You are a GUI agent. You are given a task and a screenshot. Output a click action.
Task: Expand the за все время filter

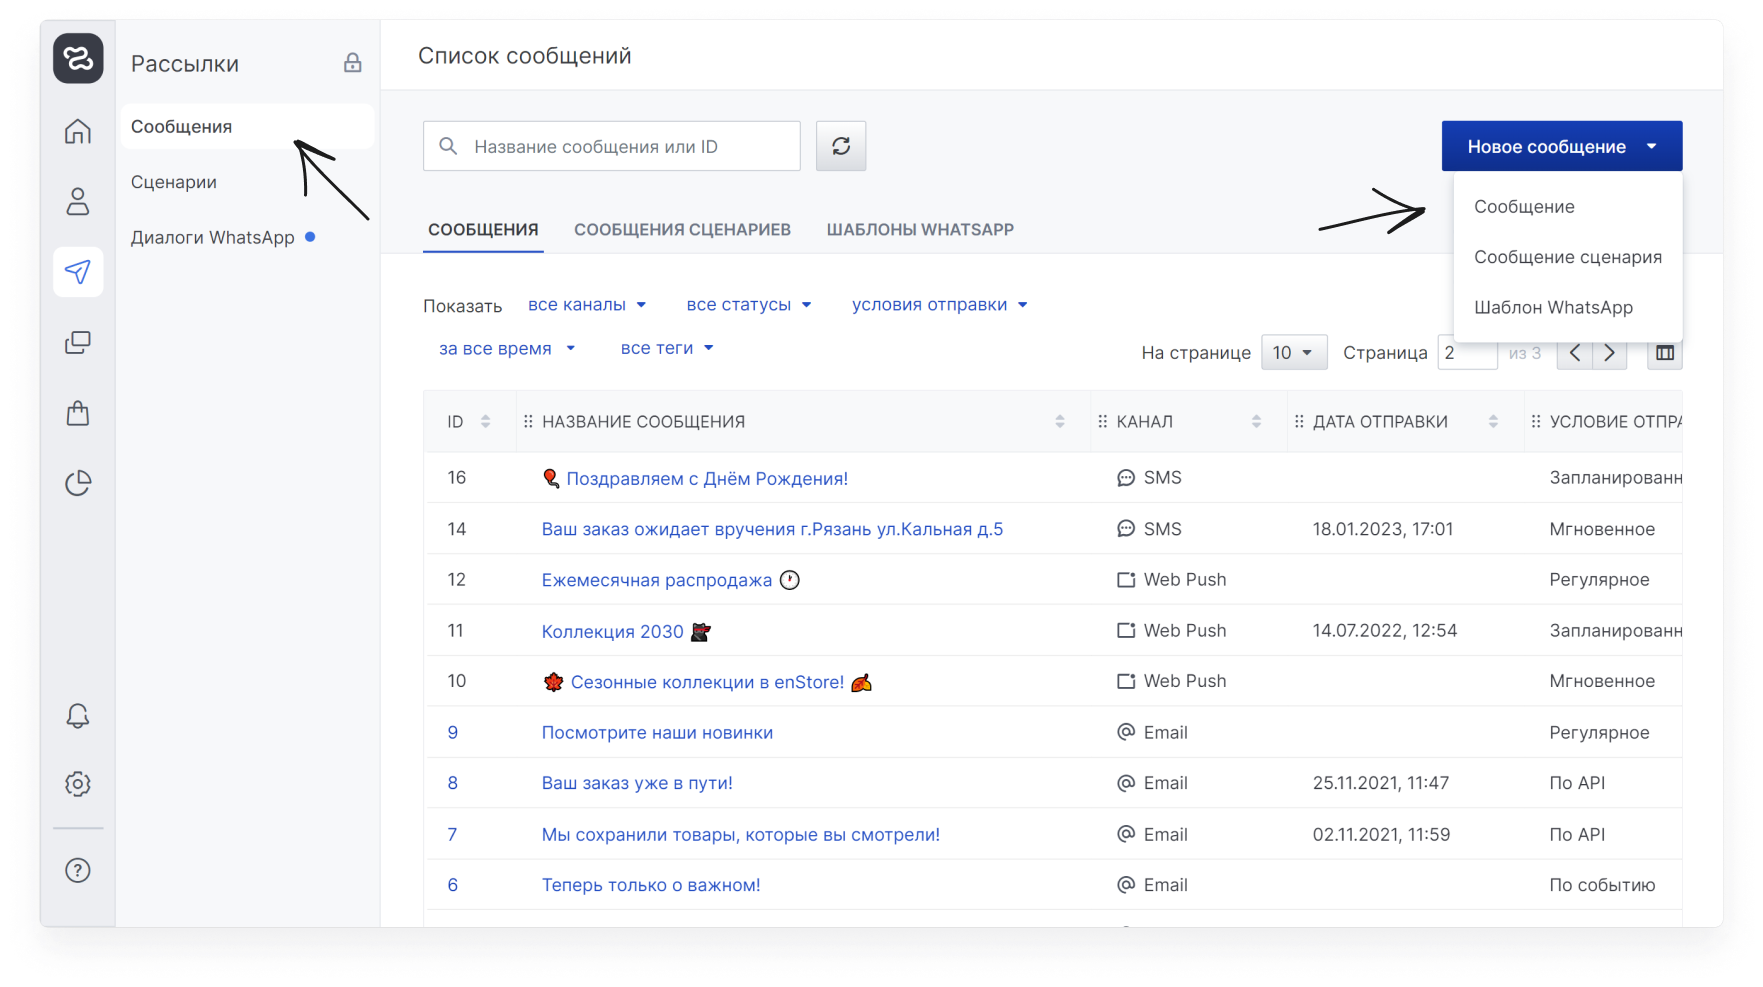coord(507,349)
